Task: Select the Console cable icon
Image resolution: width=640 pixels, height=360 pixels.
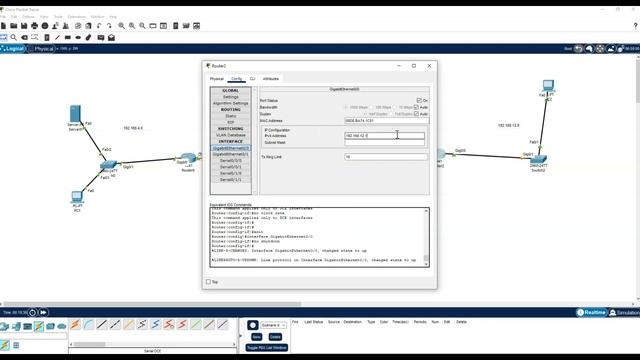Action: pyautogui.click(x=89, y=324)
